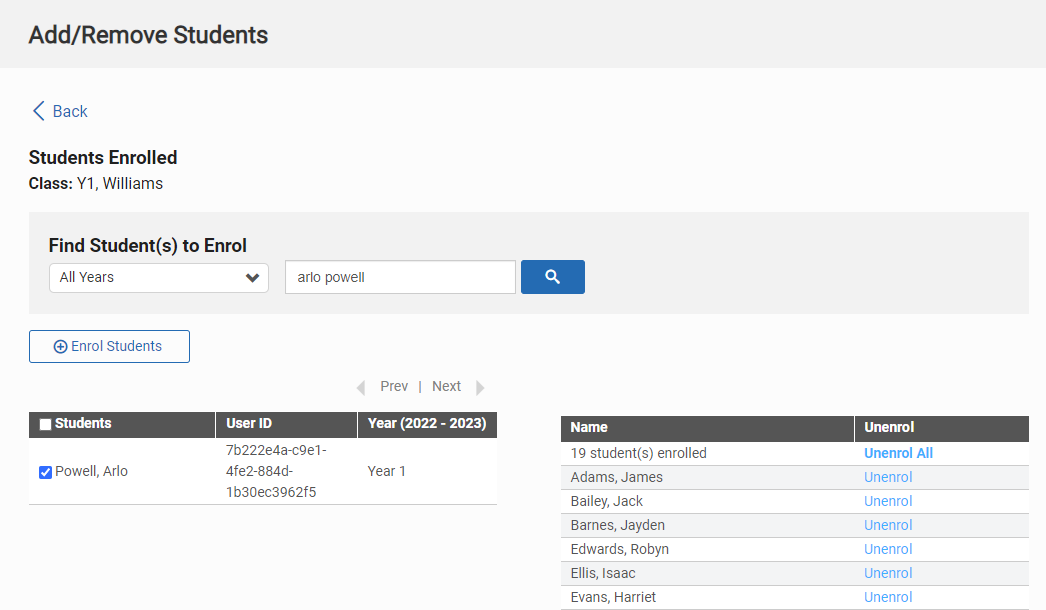
Task: Click the Next pagination link
Action: pyautogui.click(x=446, y=386)
